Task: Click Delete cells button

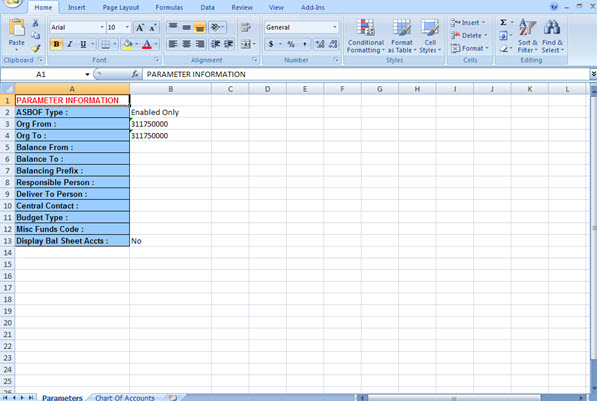Action: 469,35
